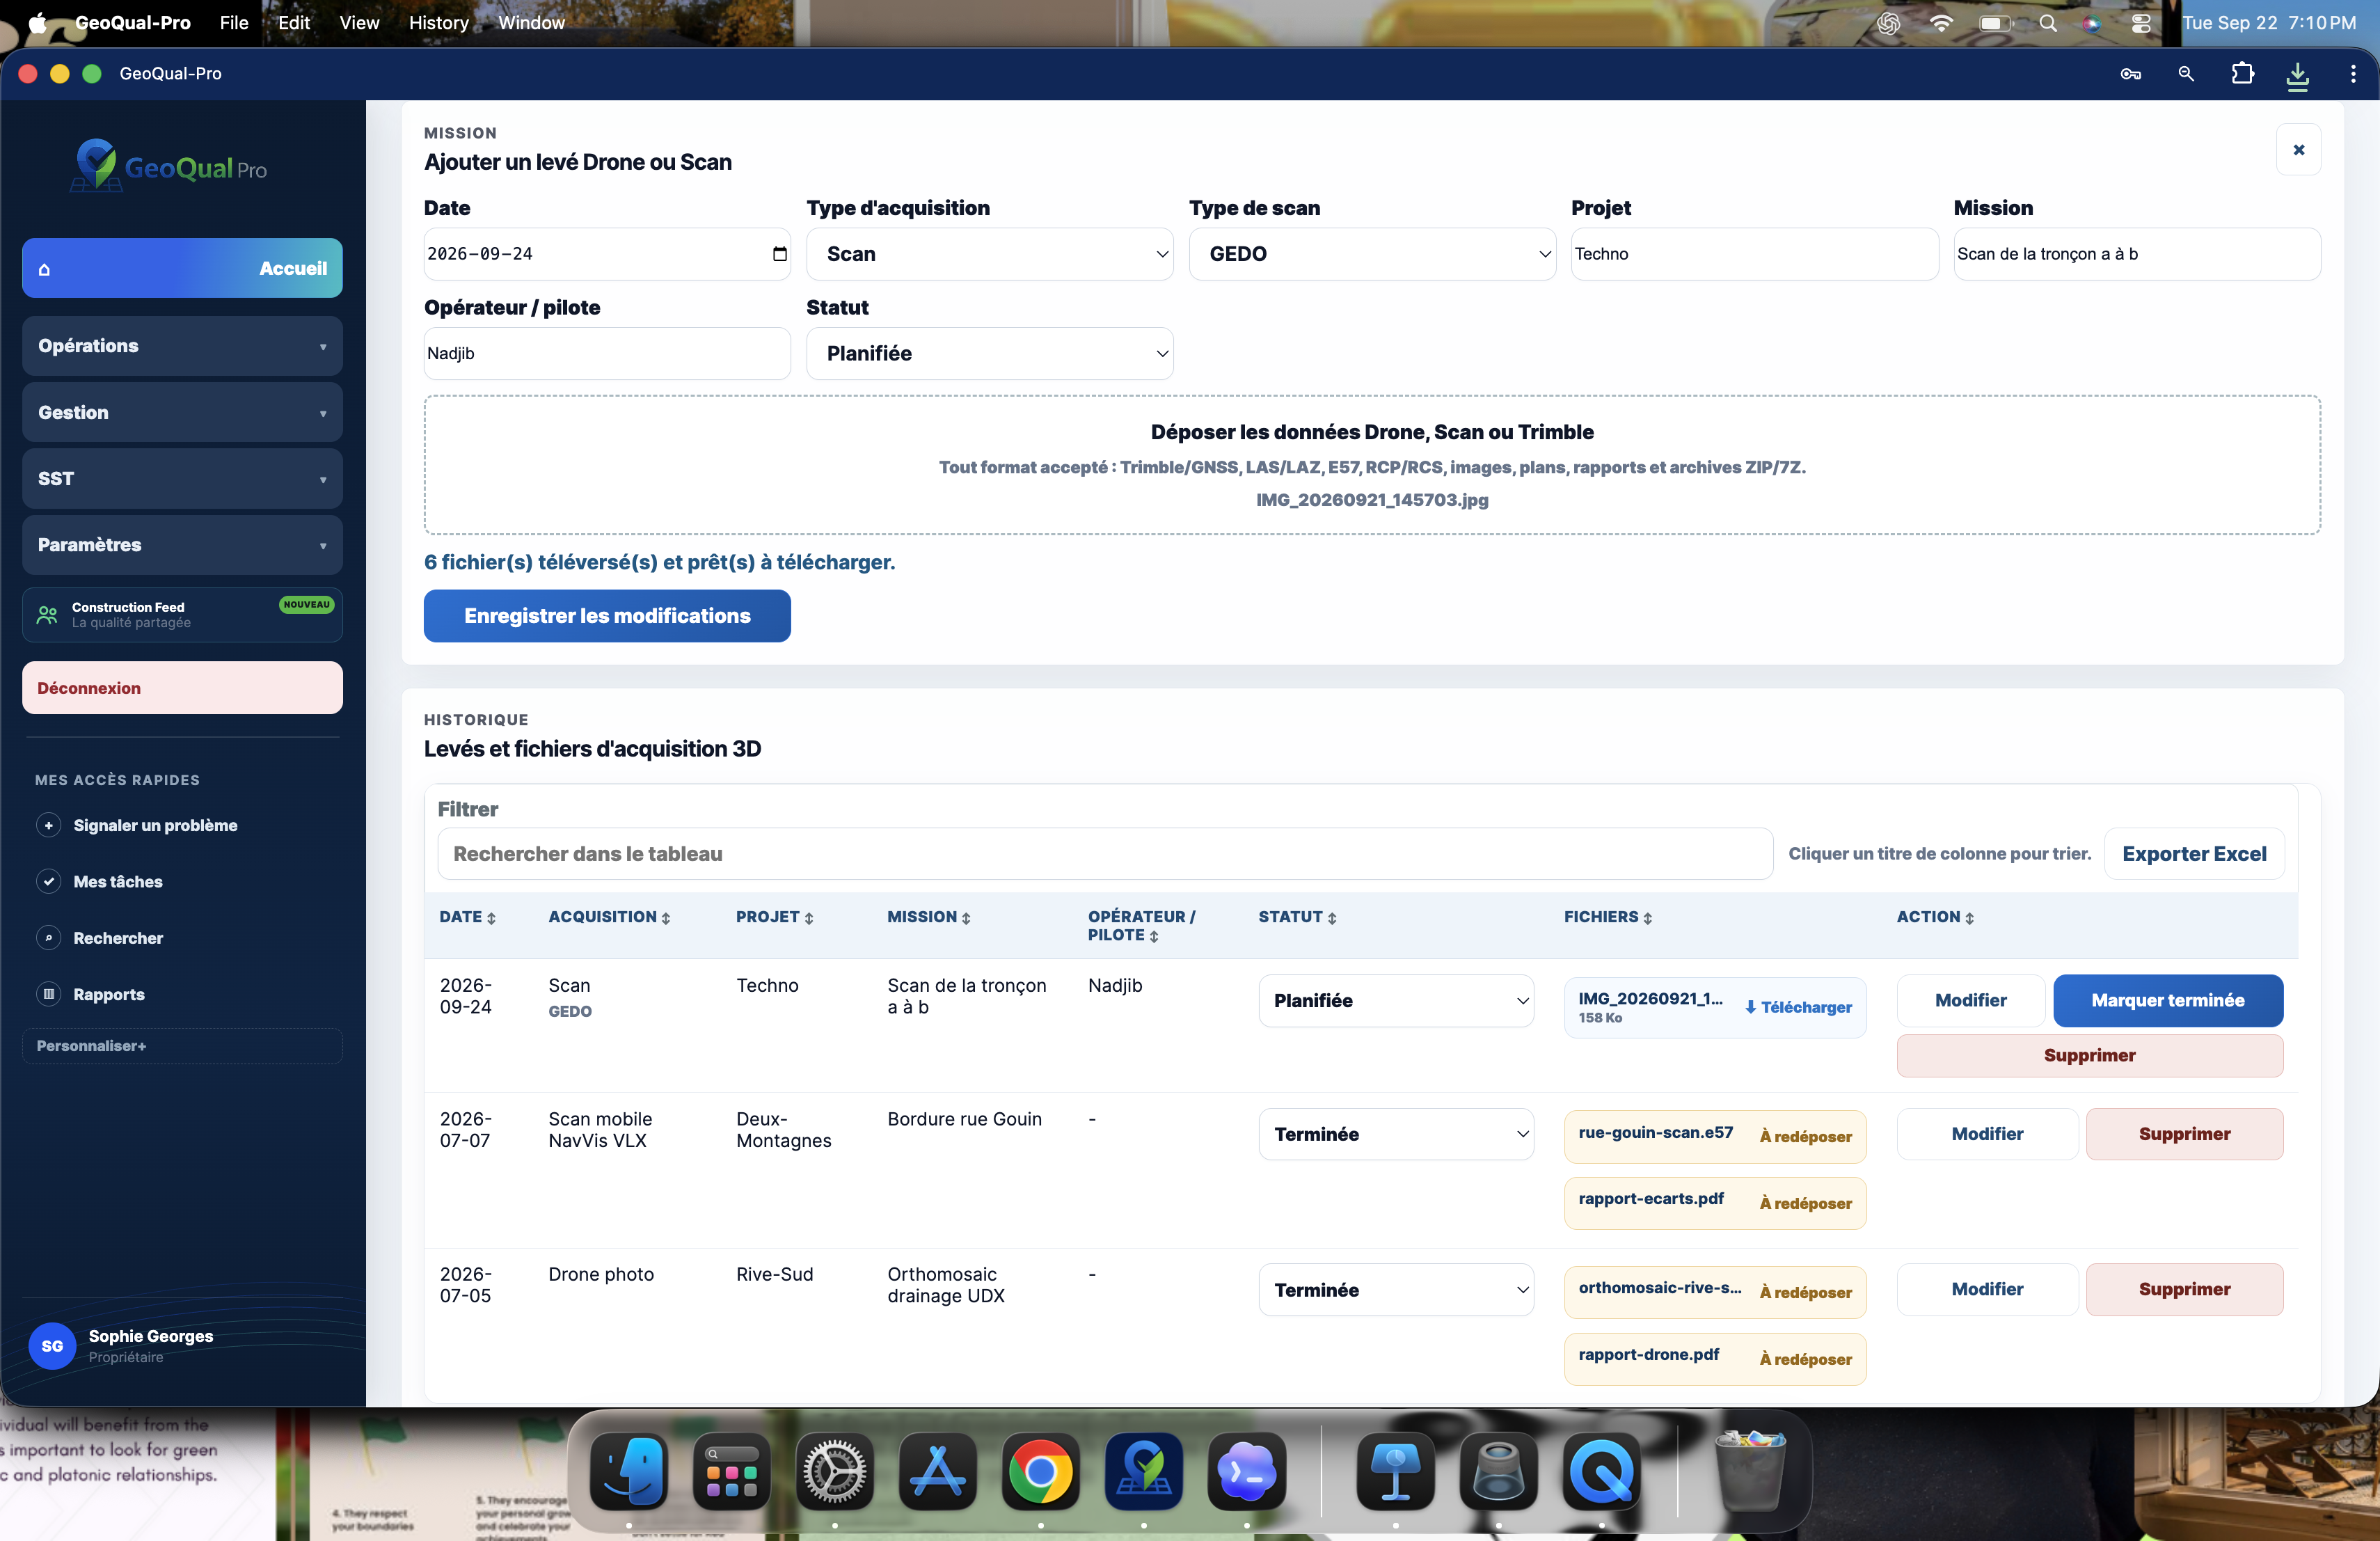
Task: Click the password key icon in title bar
Action: point(2131,74)
